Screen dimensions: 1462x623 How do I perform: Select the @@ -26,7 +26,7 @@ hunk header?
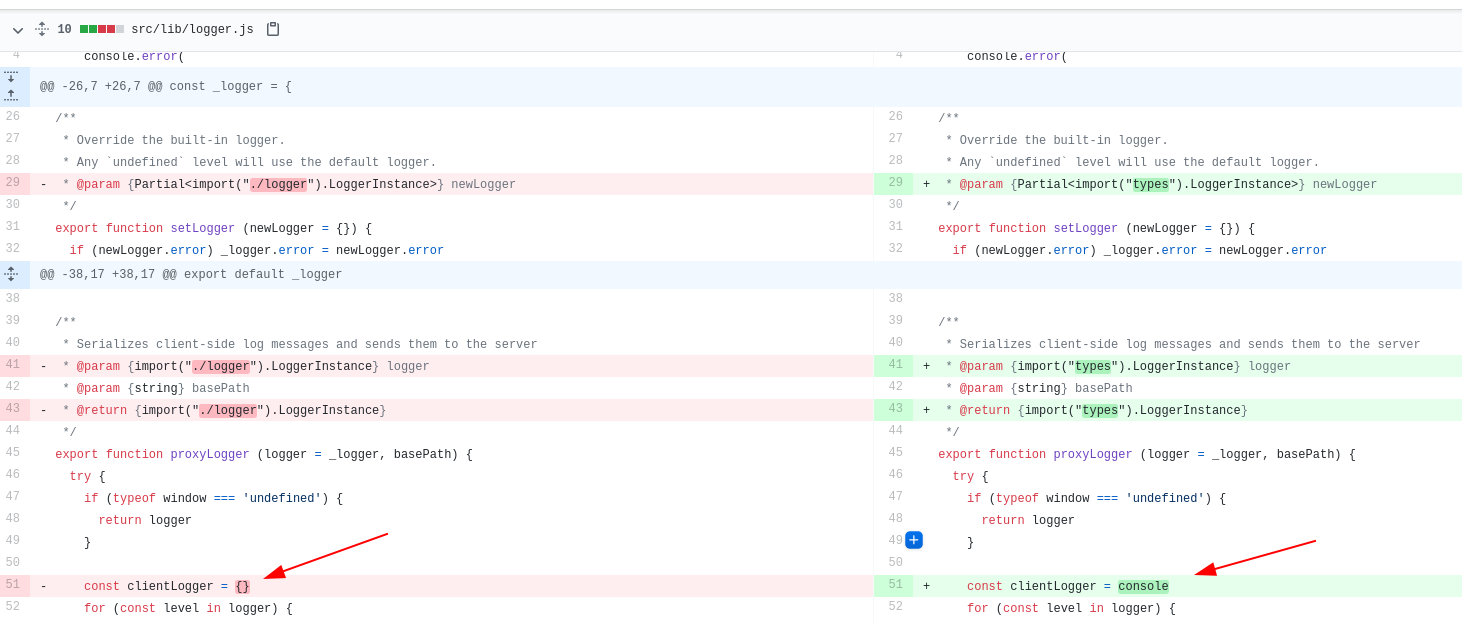(x=166, y=87)
